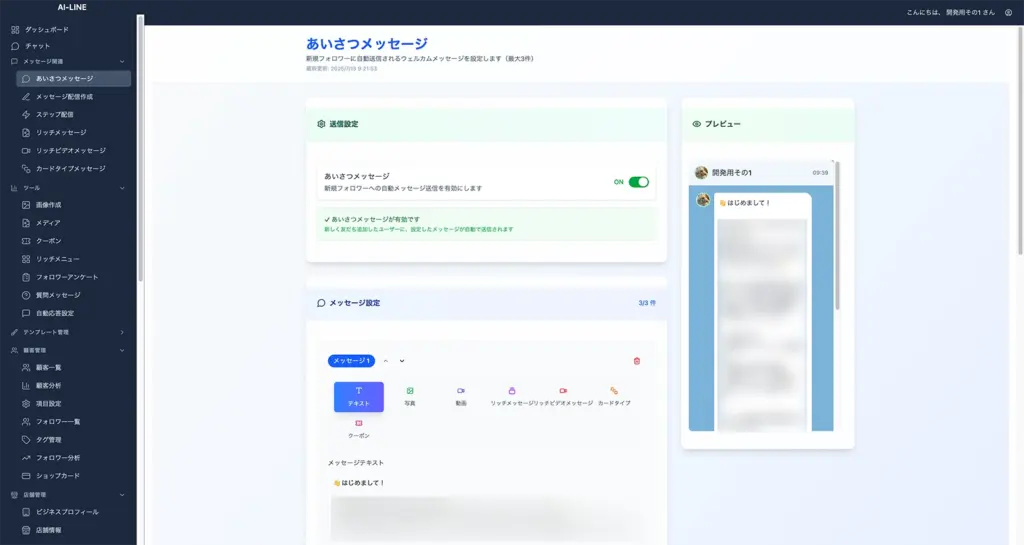
Task: Move メッセージ1 up with the up chevron
Action: point(386,361)
